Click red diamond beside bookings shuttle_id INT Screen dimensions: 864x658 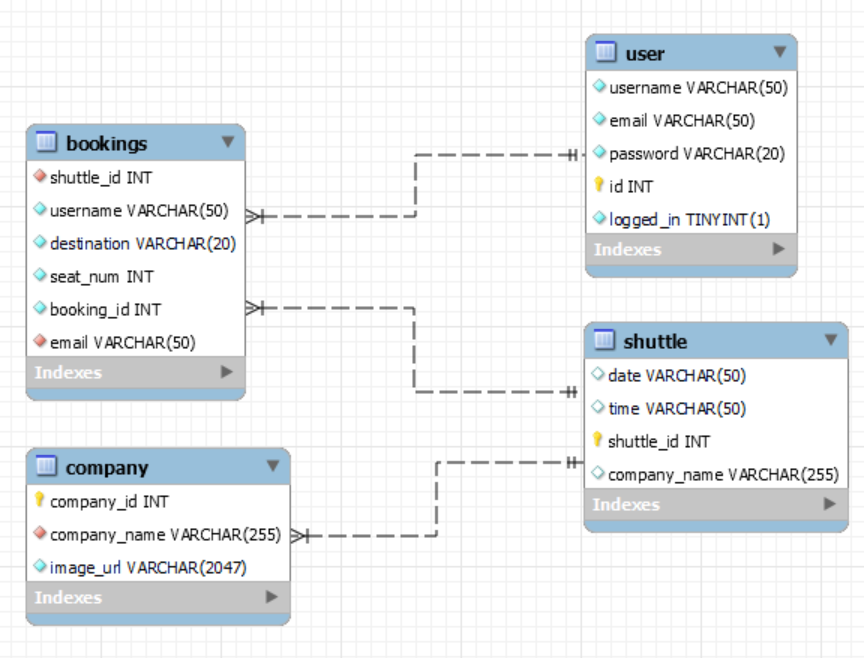[x=40, y=176]
